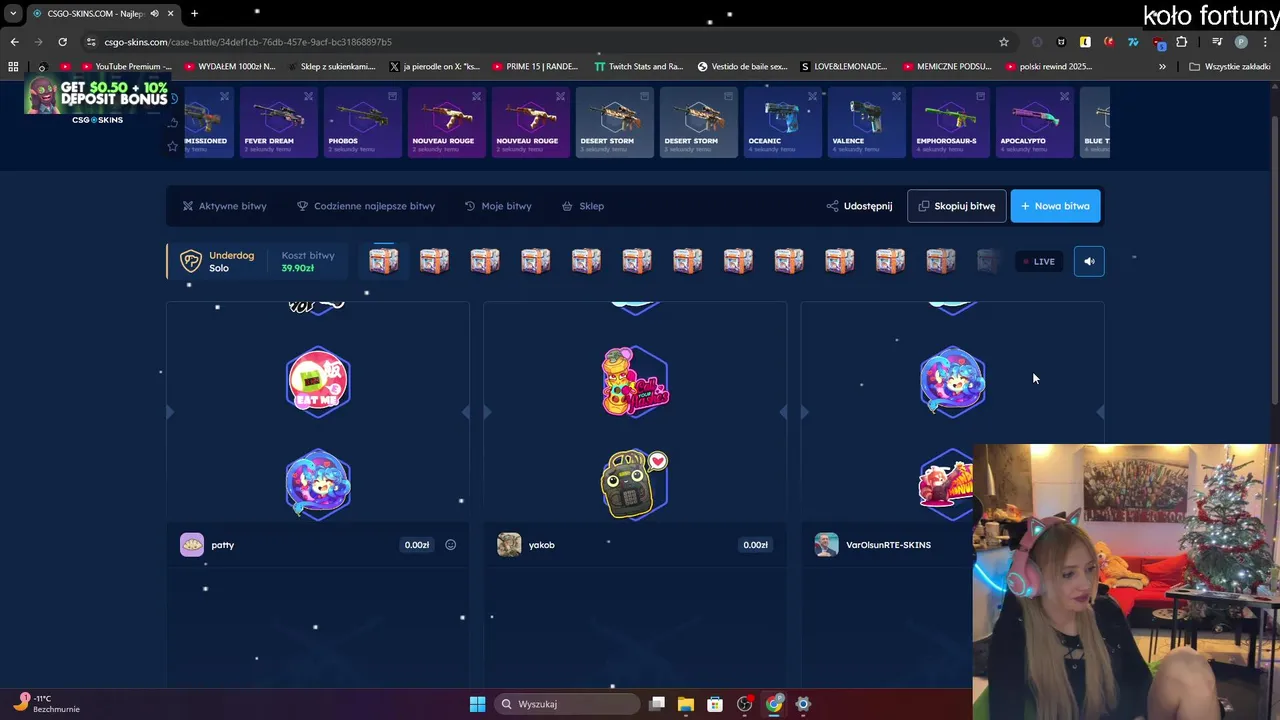1280x720 pixels.
Task: Open the emoji reaction icon next to patty
Action: (x=450, y=545)
